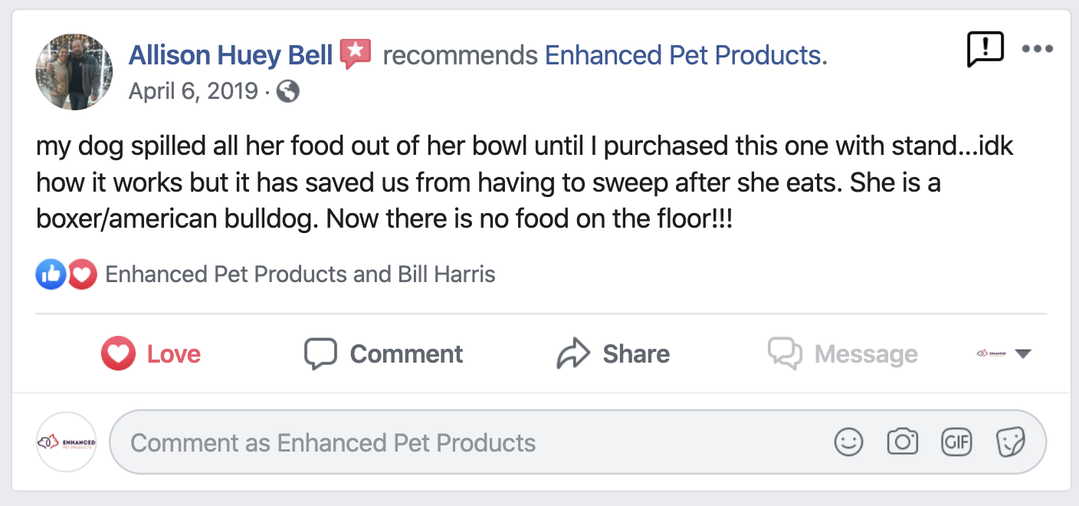Click the Comment button

pos(384,354)
